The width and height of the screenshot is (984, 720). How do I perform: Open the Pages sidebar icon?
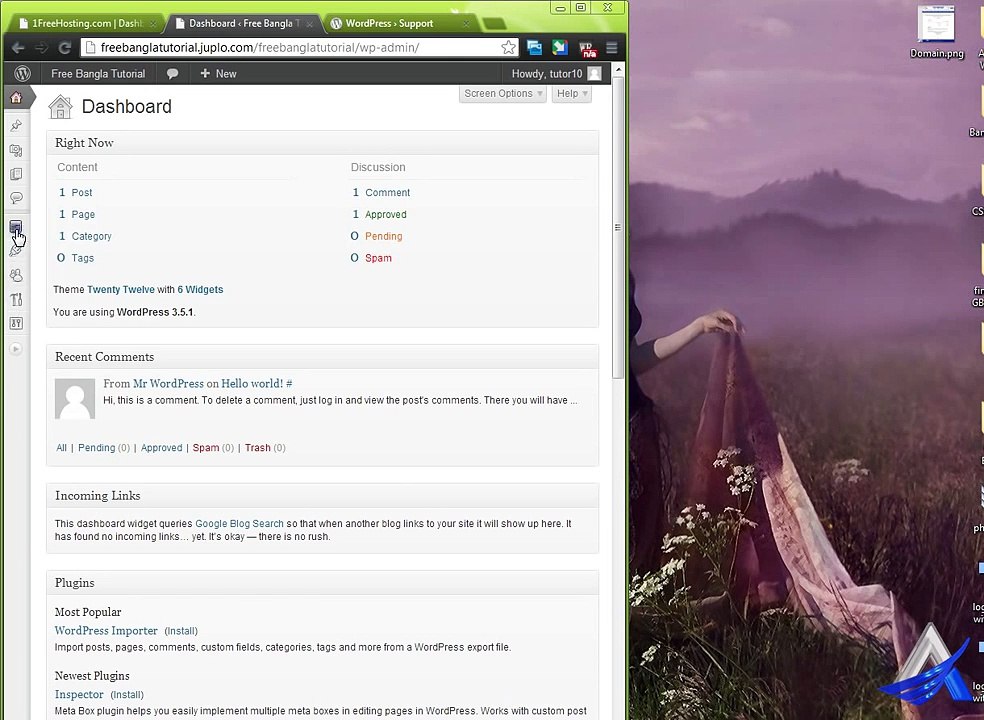point(16,174)
